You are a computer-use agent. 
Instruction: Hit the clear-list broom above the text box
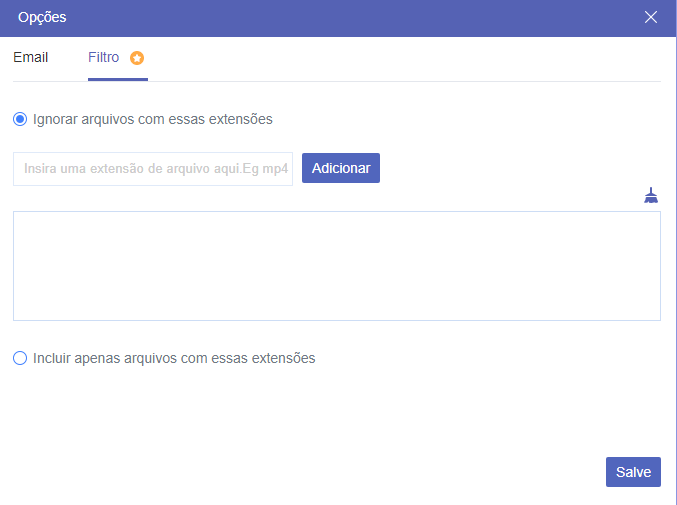[x=651, y=195]
